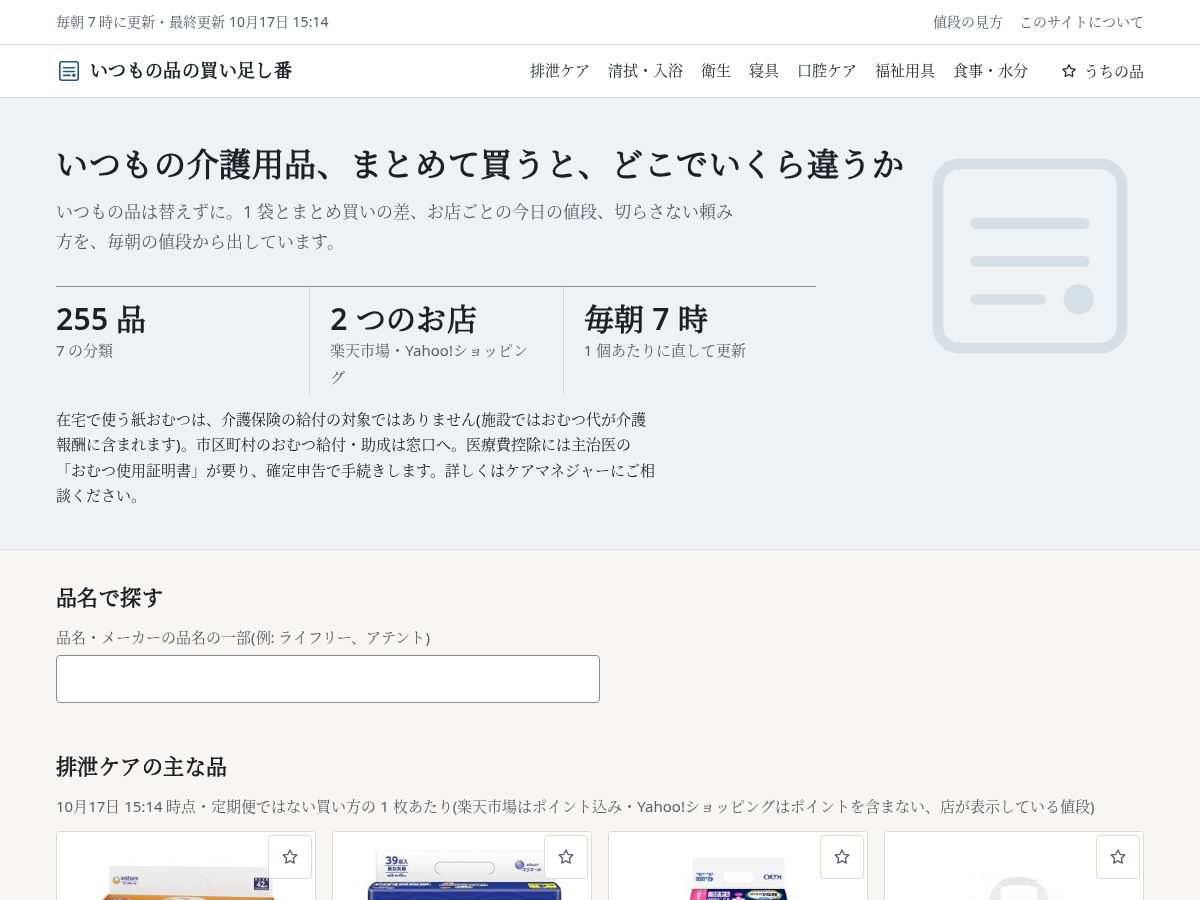Select the 寝具 category
Screen dimensions: 1200x900
click(x=764, y=71)
